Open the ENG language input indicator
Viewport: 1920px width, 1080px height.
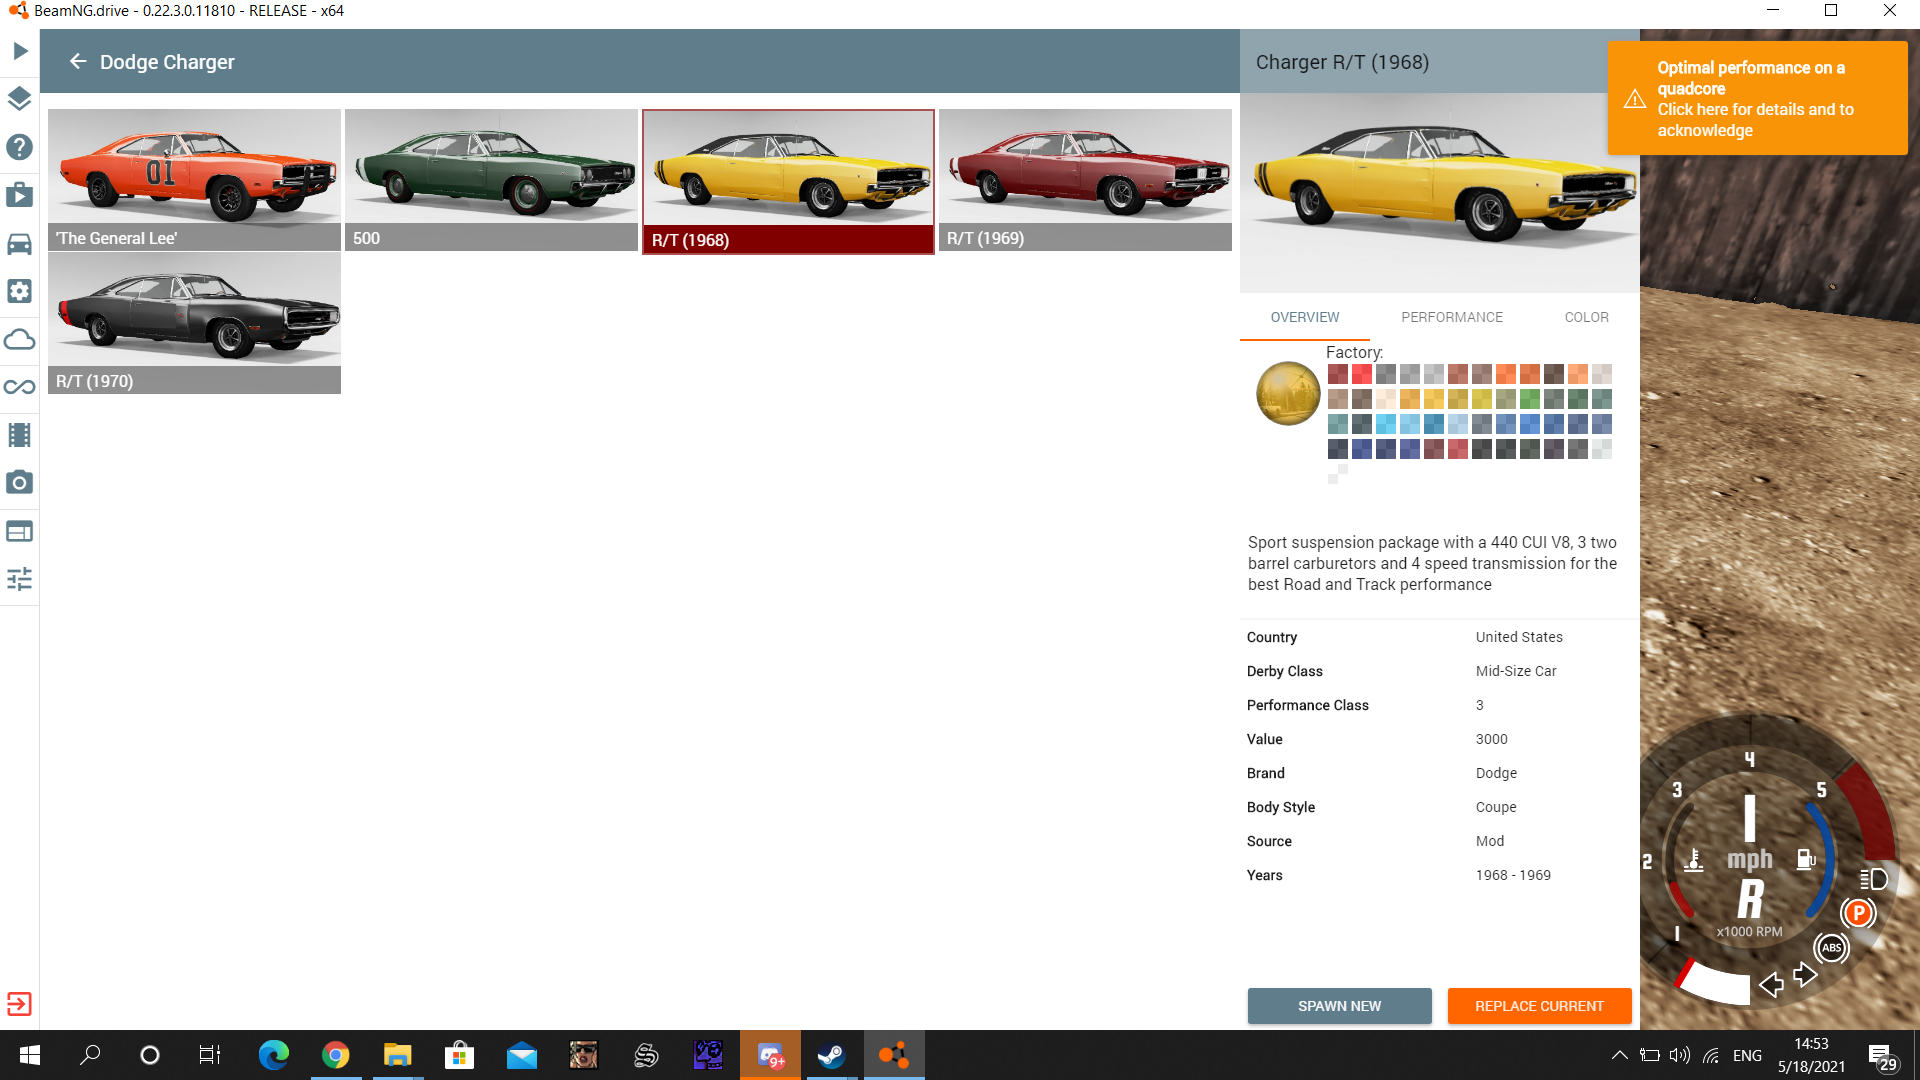[1747, 1055]
